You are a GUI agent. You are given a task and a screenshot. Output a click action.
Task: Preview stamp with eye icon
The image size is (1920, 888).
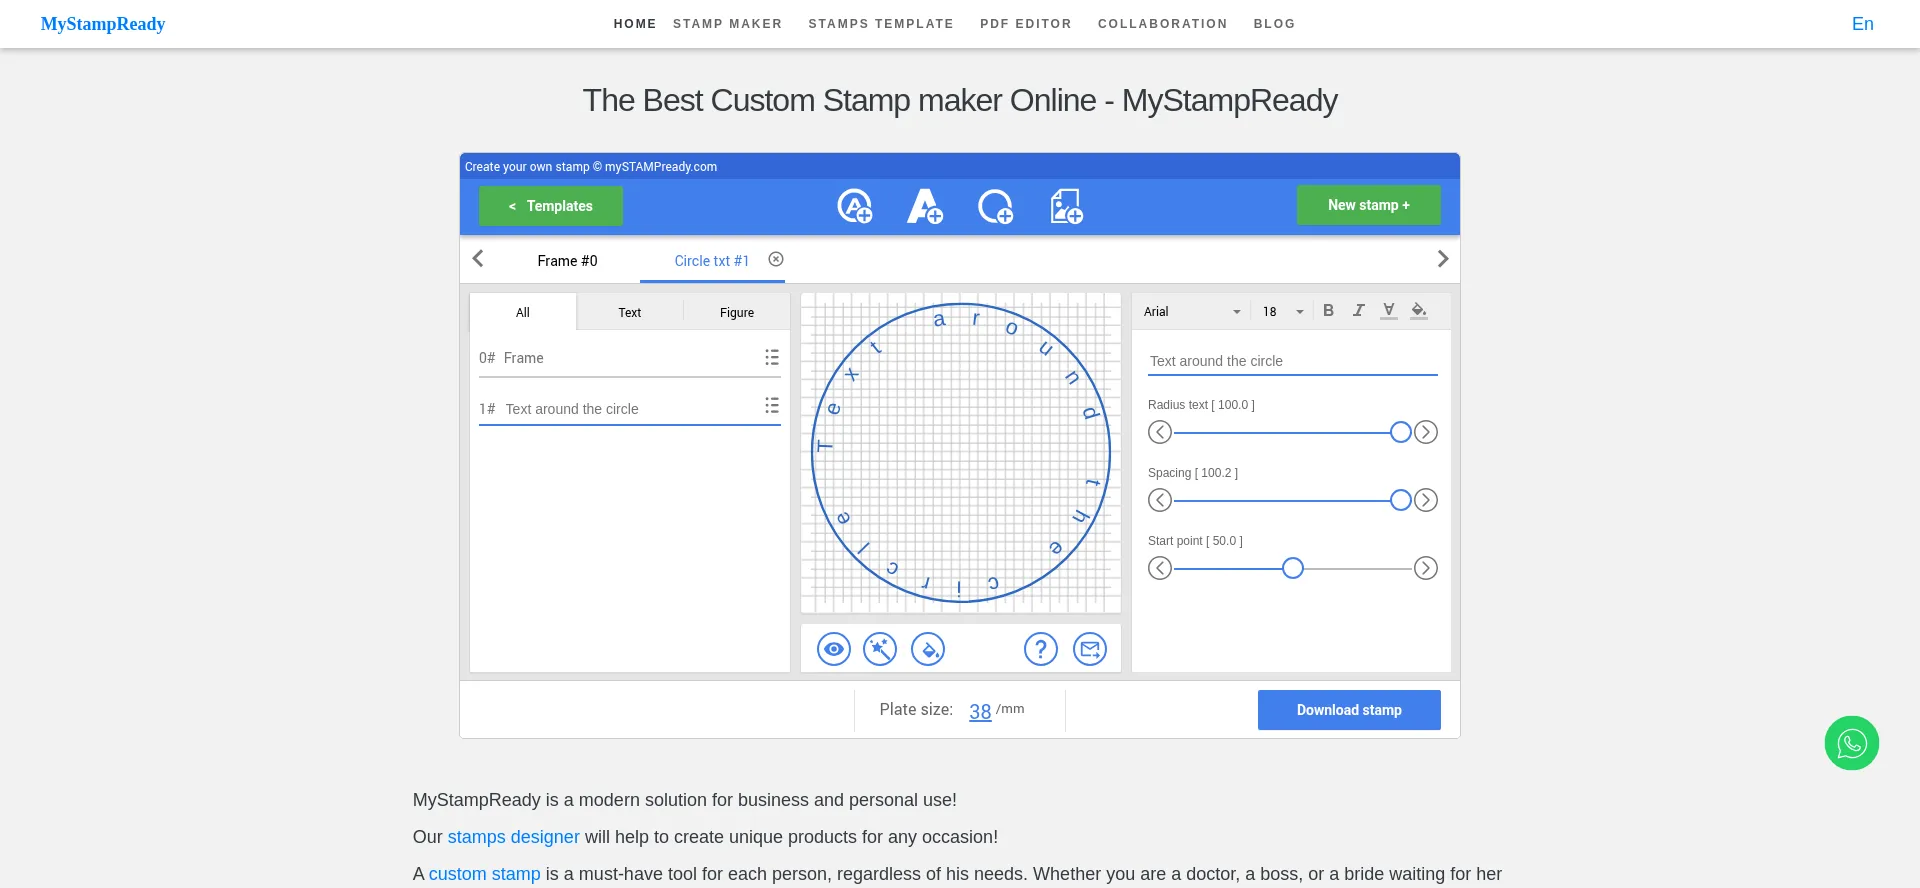coord(834,649)
